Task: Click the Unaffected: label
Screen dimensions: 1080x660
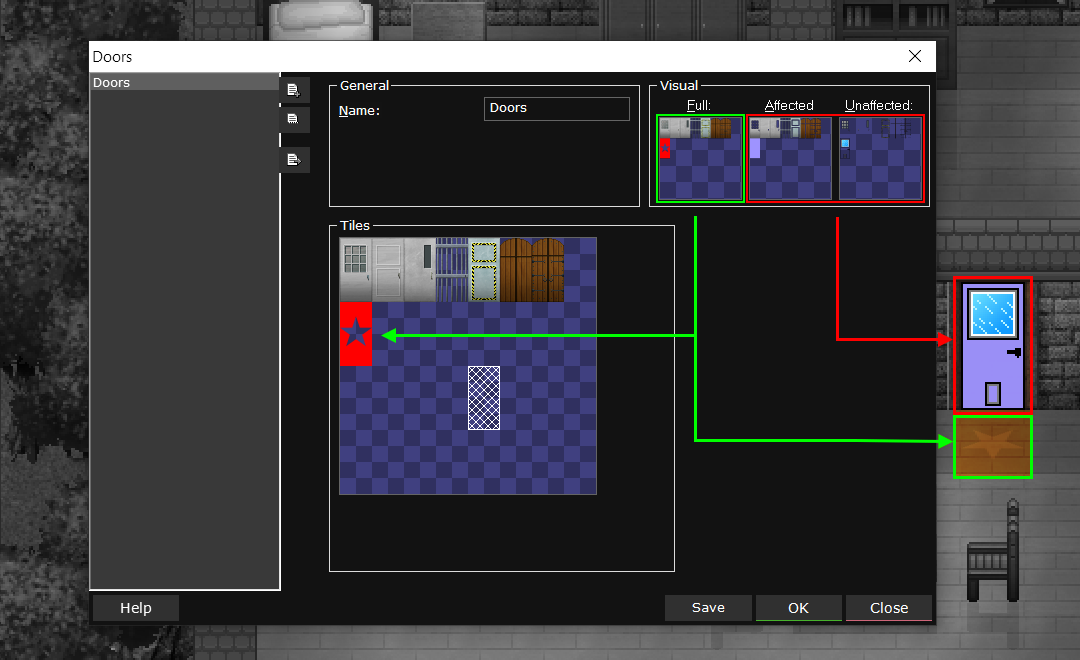Action: [x=879, y=105]
